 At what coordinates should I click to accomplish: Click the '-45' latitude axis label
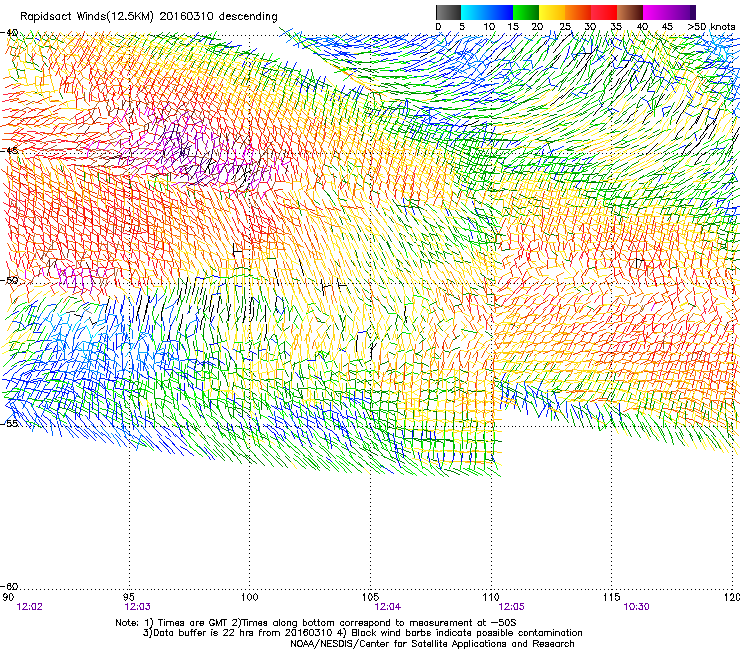9,151
